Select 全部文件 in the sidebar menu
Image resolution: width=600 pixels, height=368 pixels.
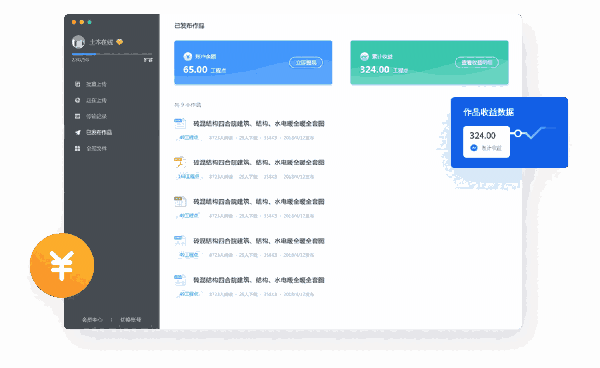pyautogui.click(x=96, y=148)
